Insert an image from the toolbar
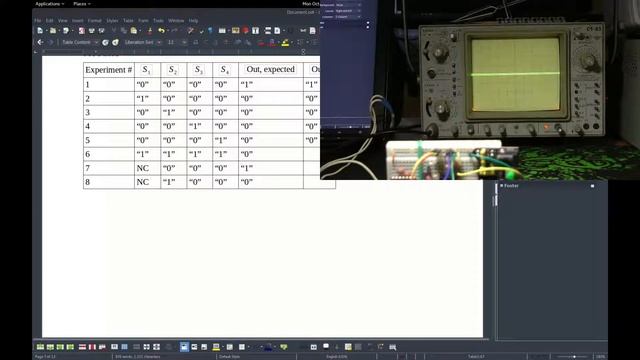This screenshot has height=360, width=640. 236,31
